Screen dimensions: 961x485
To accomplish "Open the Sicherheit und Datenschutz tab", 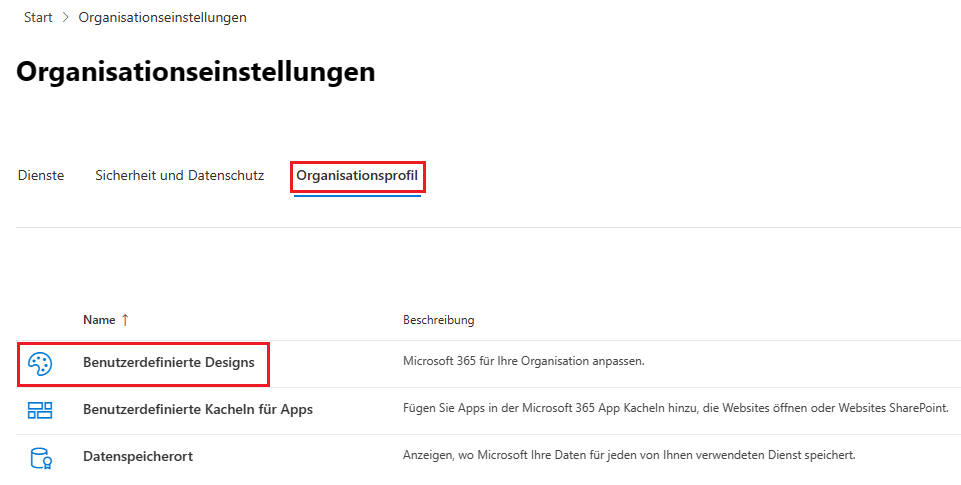I will tap(179, 175).
